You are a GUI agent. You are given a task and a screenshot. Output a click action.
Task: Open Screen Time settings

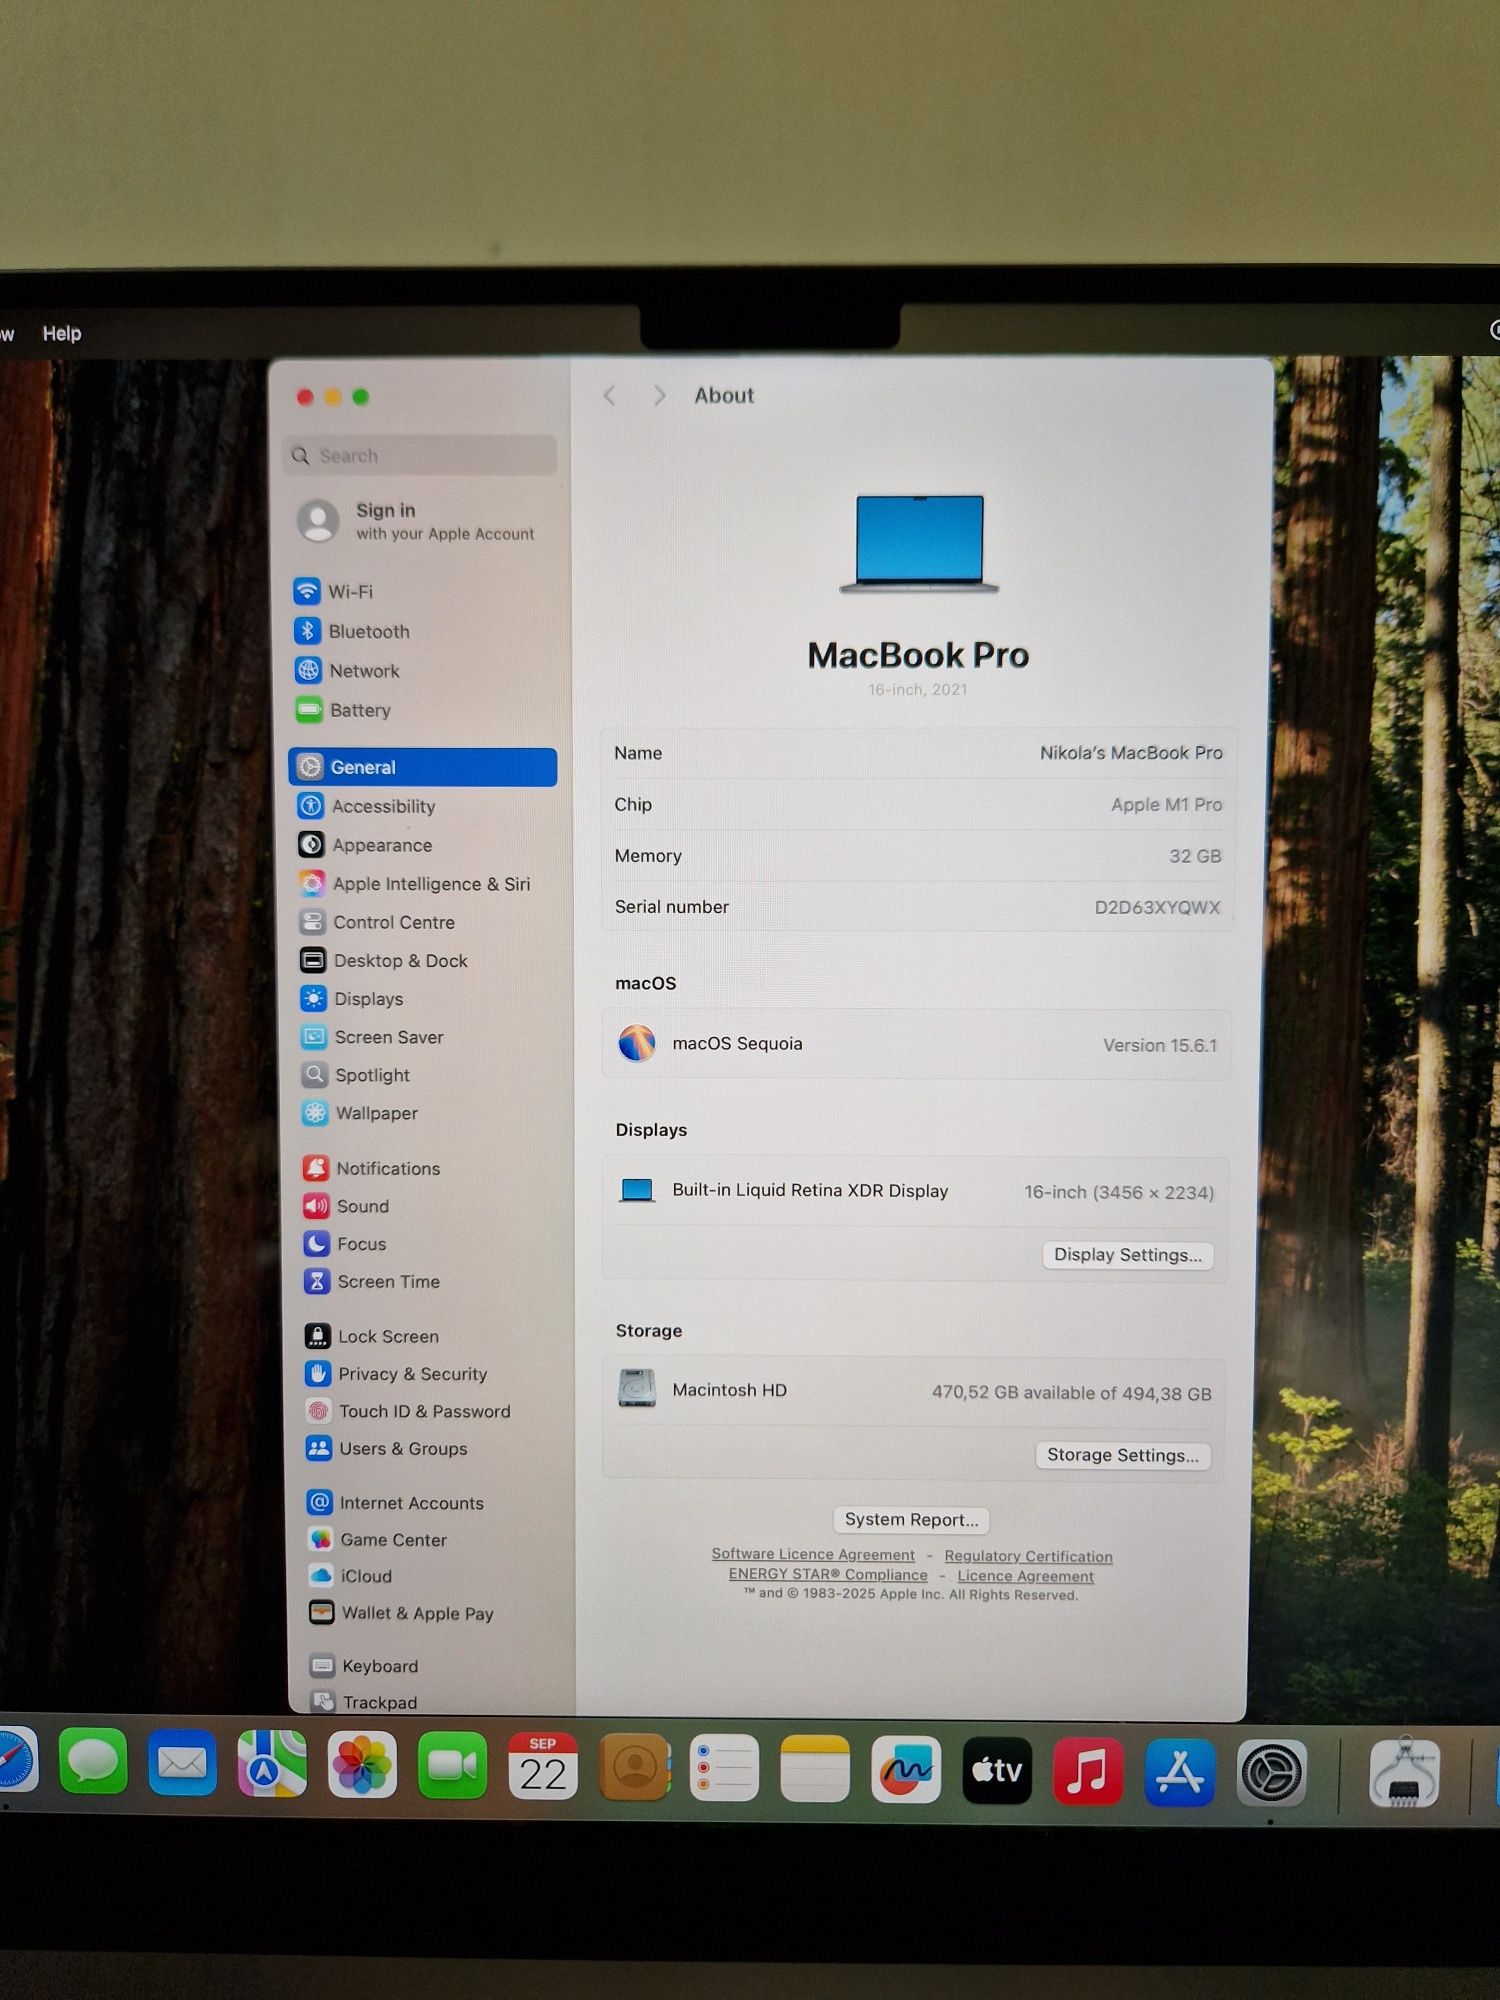tap(372, 1281)
